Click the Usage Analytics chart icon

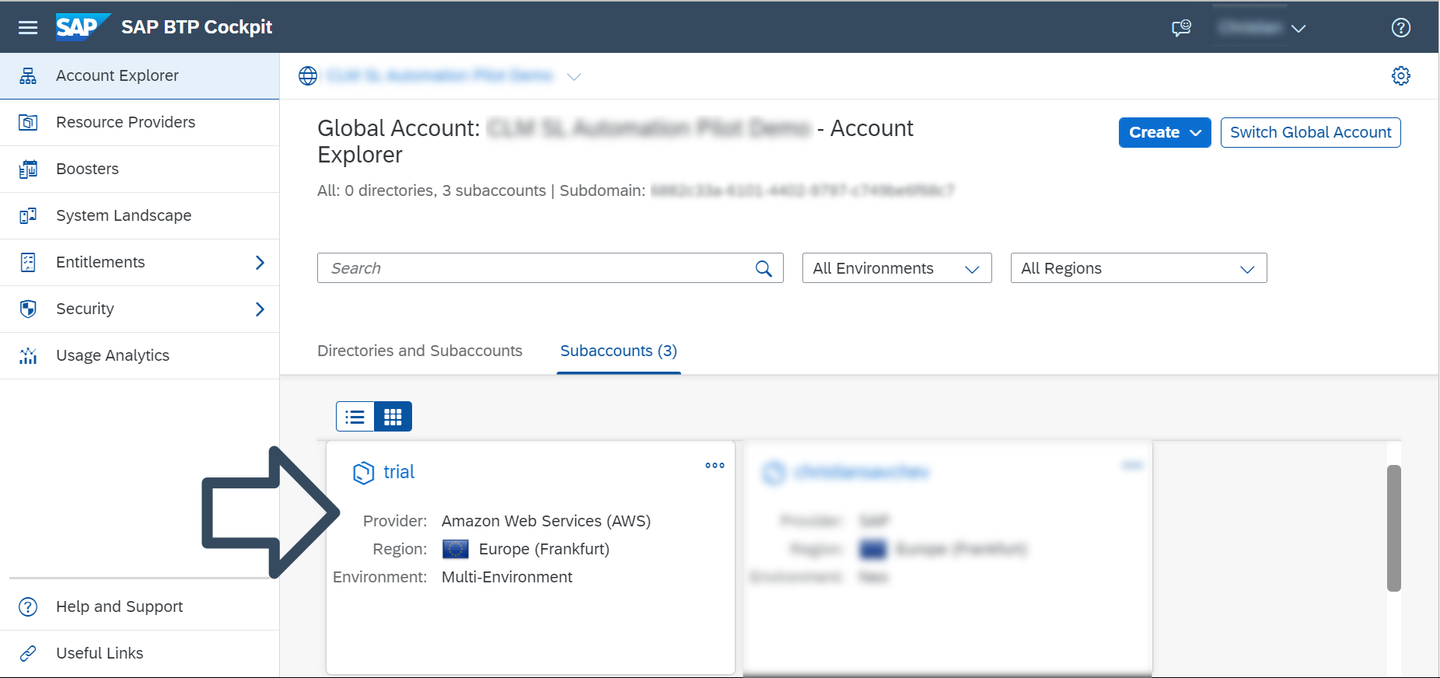(28, 355)
